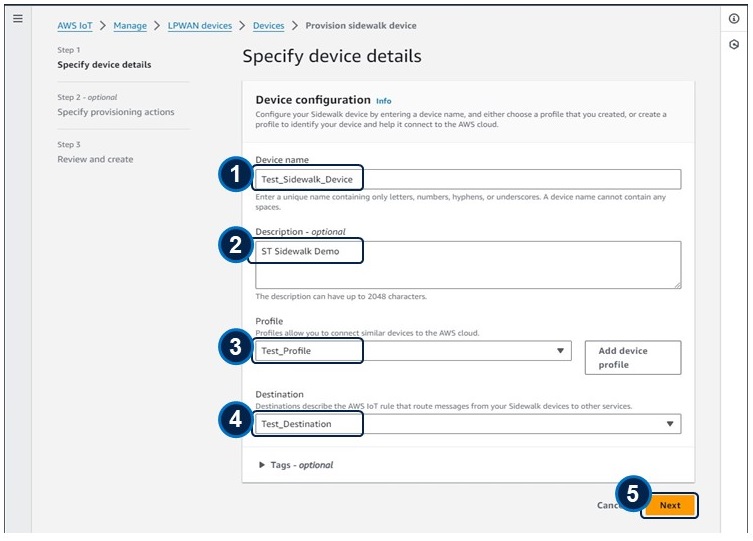Click the hexagon icon under the info icon
Image resolution: width=753 pixels, height=541 pixels.
tap(734, 45)
